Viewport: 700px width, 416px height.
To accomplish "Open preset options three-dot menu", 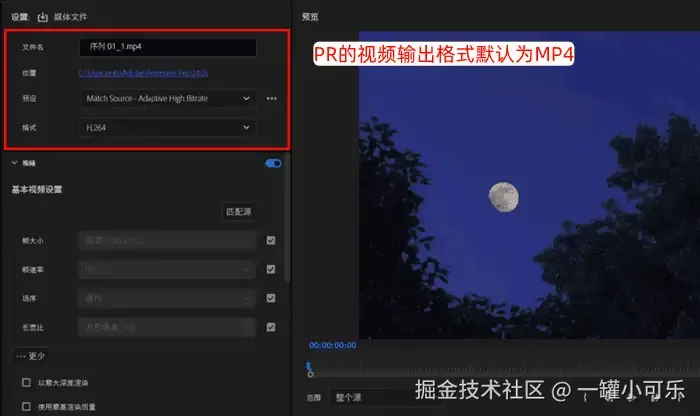I will click(271, 98).
